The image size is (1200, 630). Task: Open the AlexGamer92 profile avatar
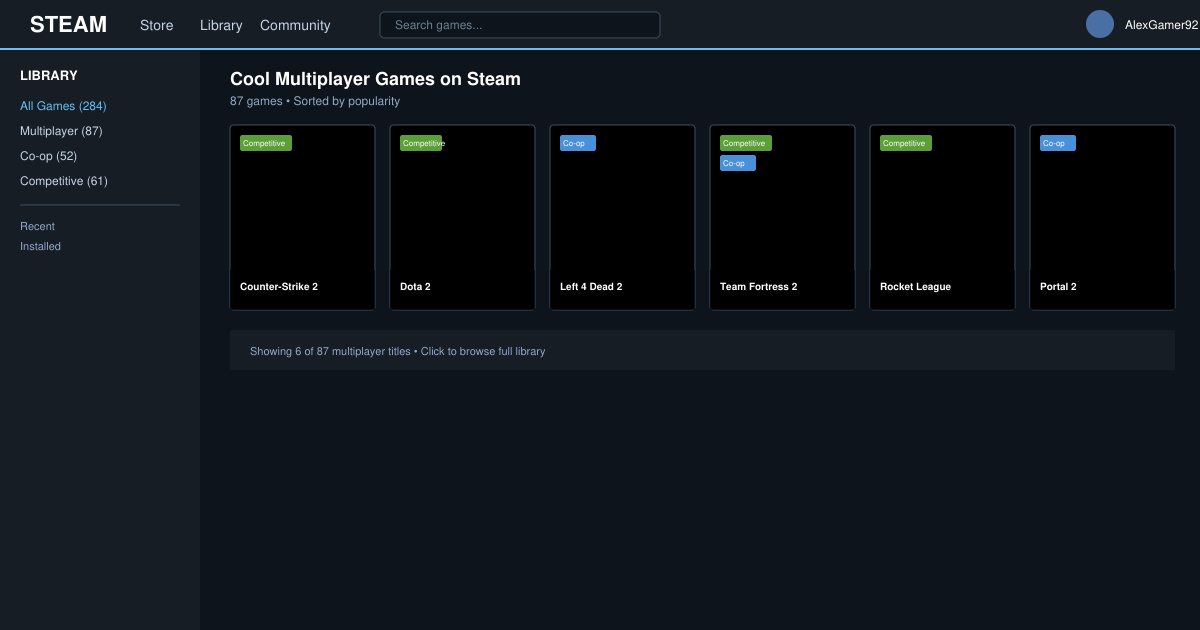(x=1100, y=24)
